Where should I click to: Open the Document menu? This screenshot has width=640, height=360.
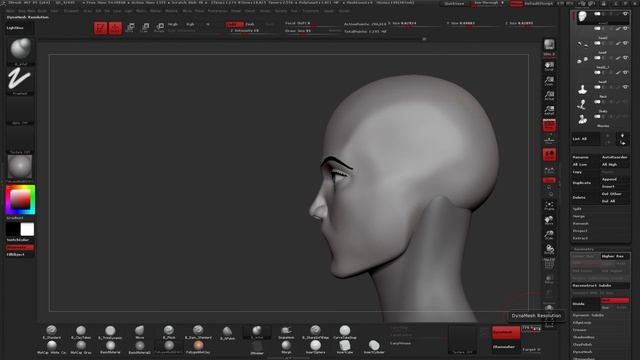[71, 11]
